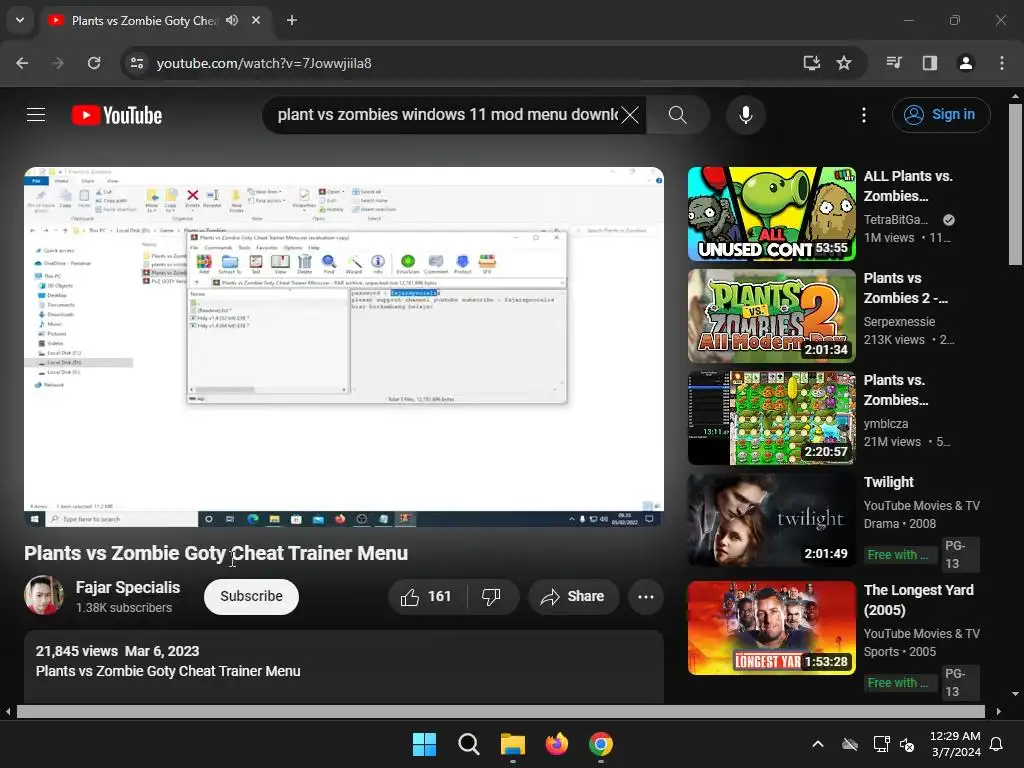Open Chrome profile icon
This screenshot has height=768, width=1024.
pos(966,63)
